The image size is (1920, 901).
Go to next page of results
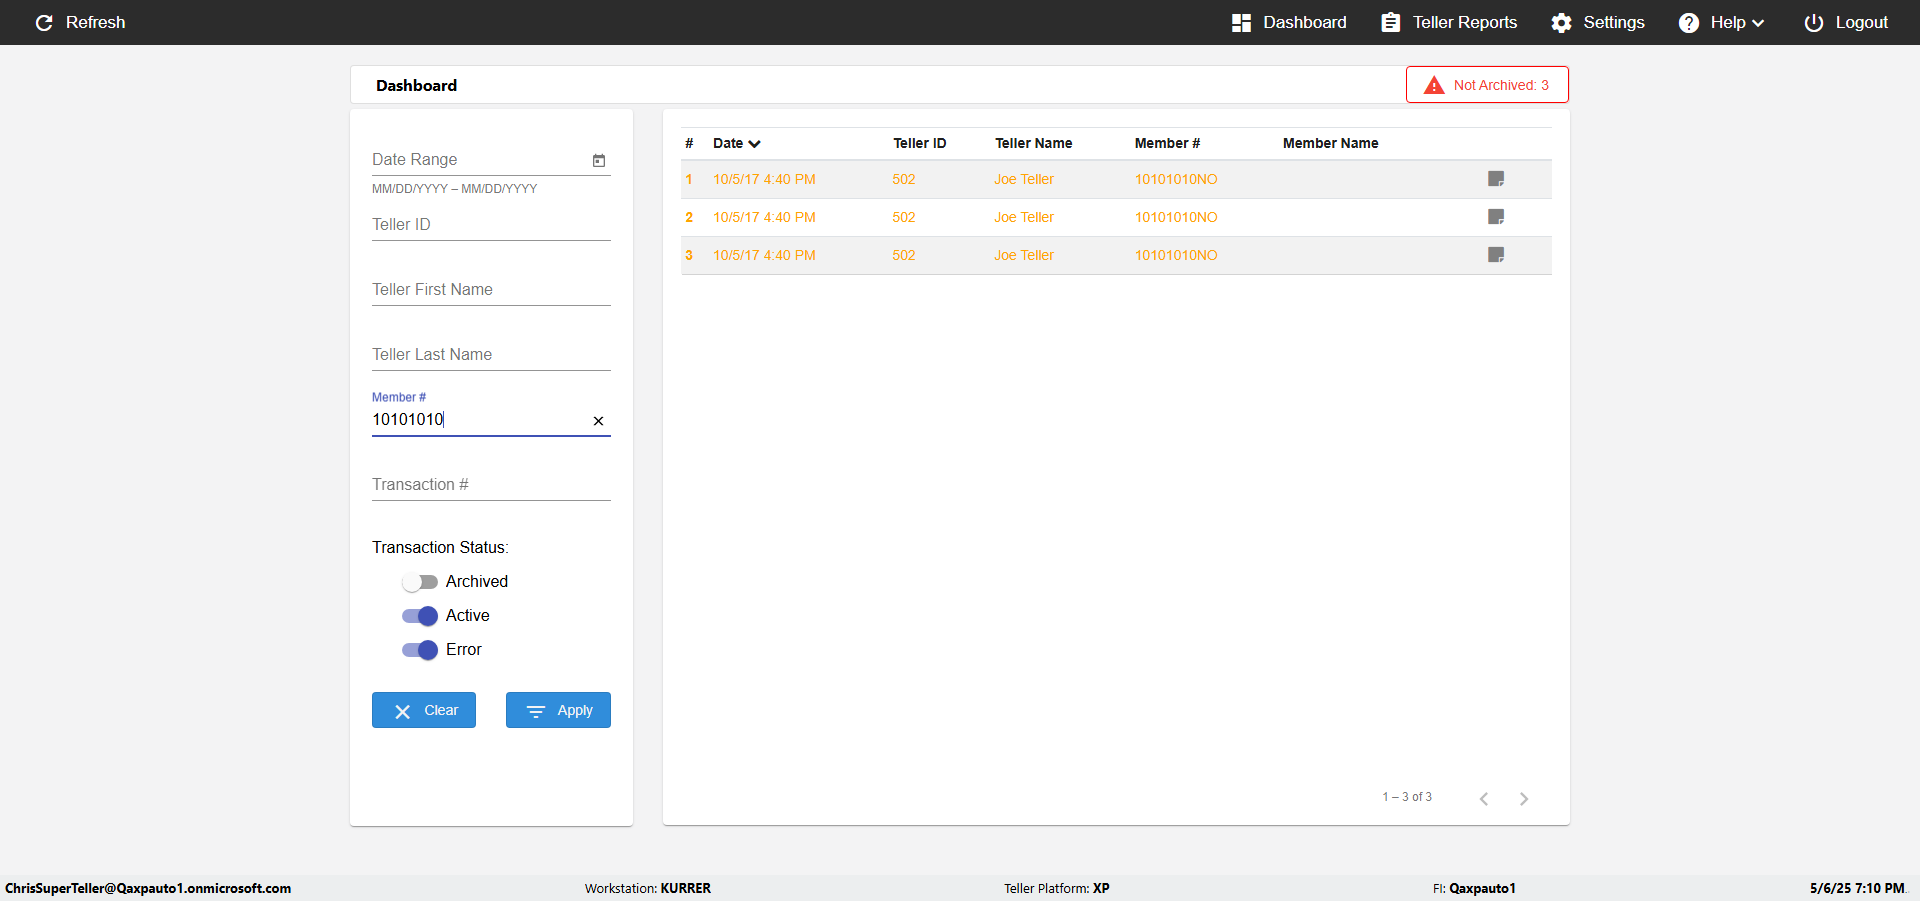tap(1524, 798)
